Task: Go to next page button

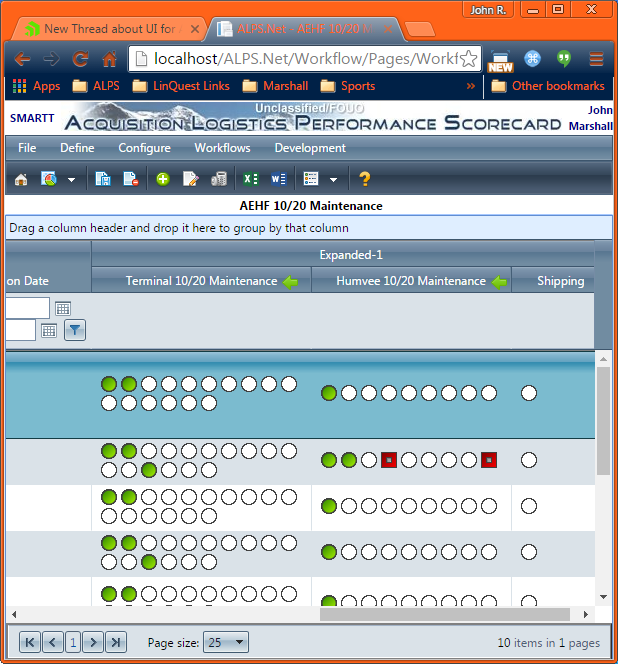Action: [x=93, y=642]
